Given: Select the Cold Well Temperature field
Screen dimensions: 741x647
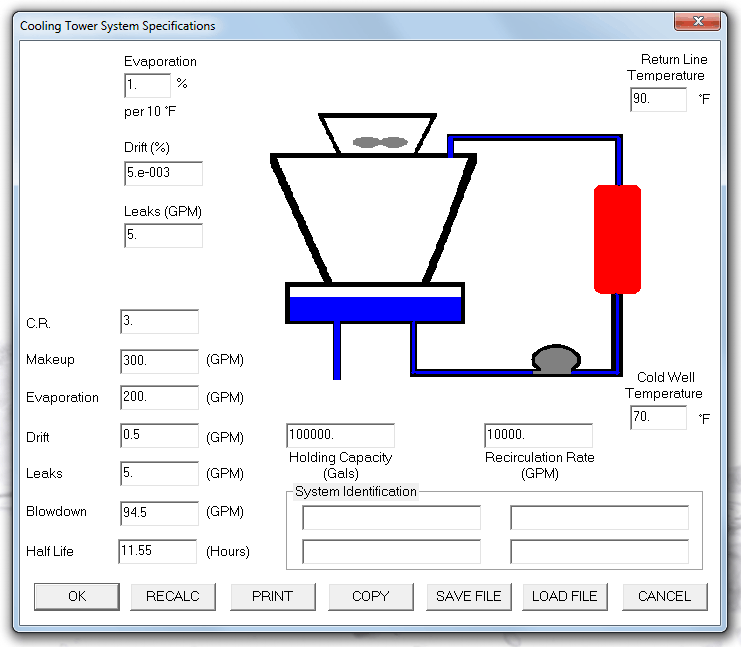Looking at the screenshot, I should 658,418.
